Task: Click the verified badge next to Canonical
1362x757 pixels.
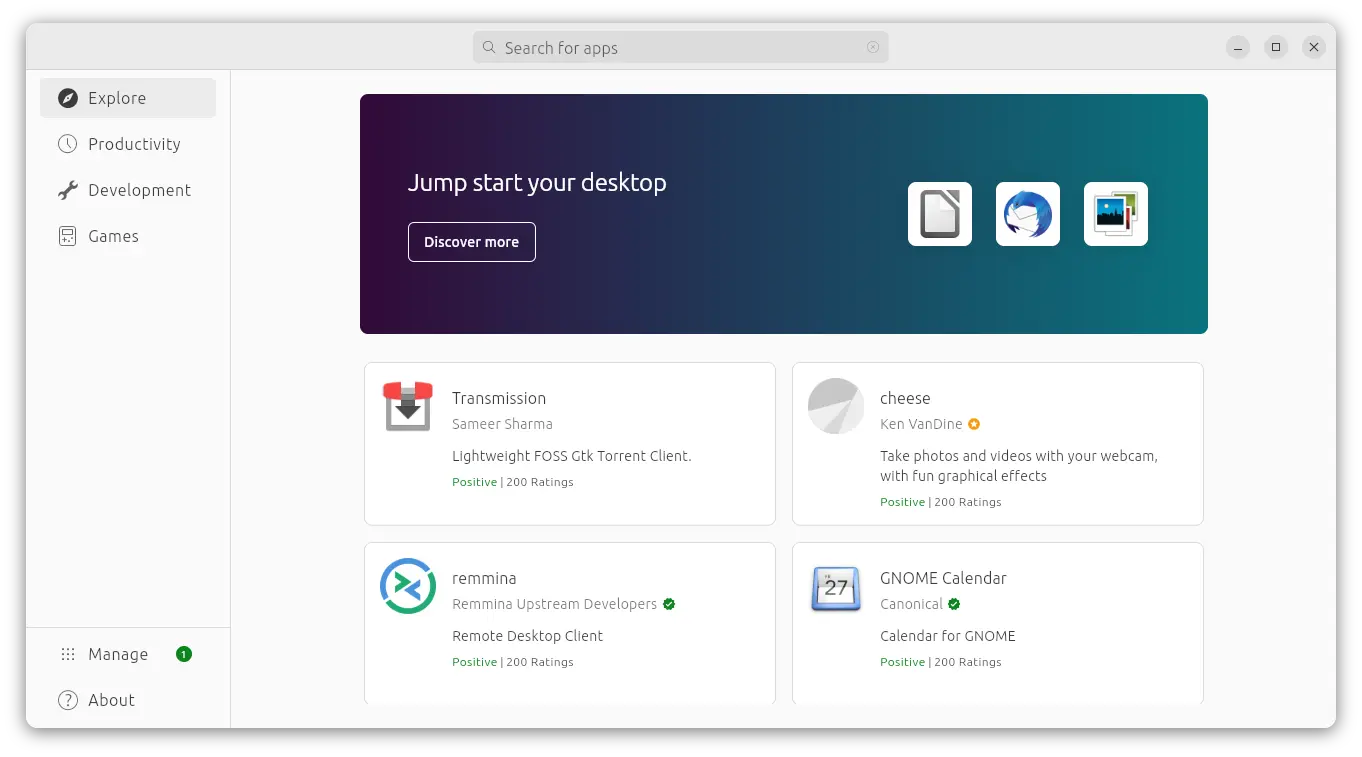Action: coord(954,604)
